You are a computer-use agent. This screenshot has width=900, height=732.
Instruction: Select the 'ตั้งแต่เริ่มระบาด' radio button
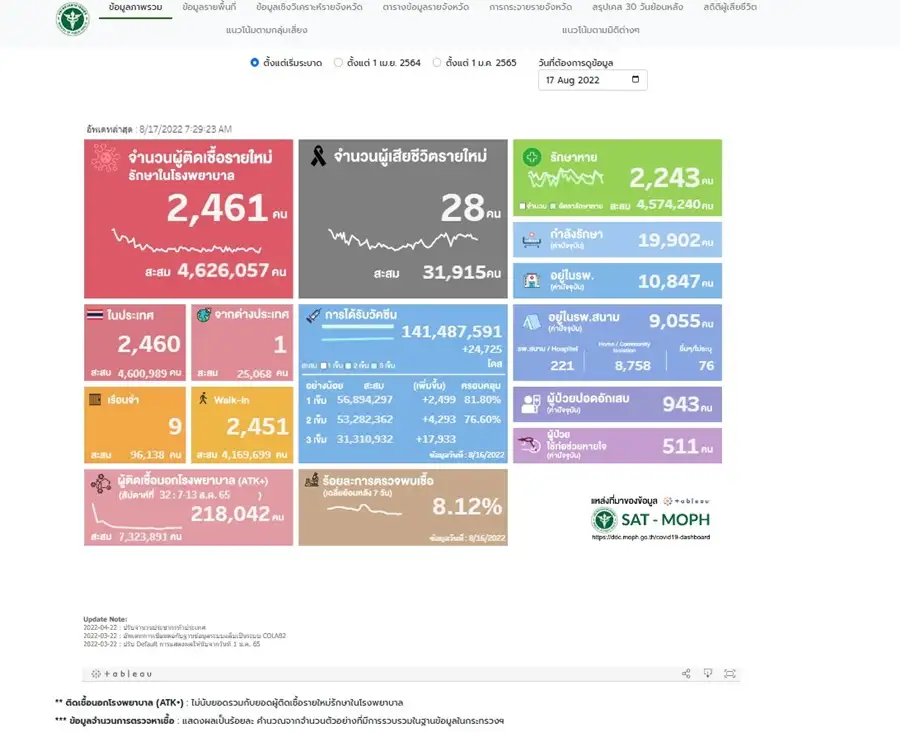pos(255,62)
